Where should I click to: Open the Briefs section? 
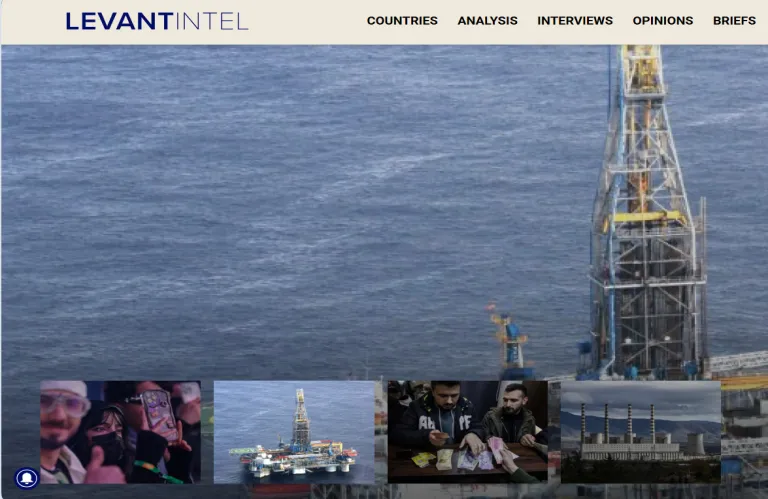click(734, 21)
